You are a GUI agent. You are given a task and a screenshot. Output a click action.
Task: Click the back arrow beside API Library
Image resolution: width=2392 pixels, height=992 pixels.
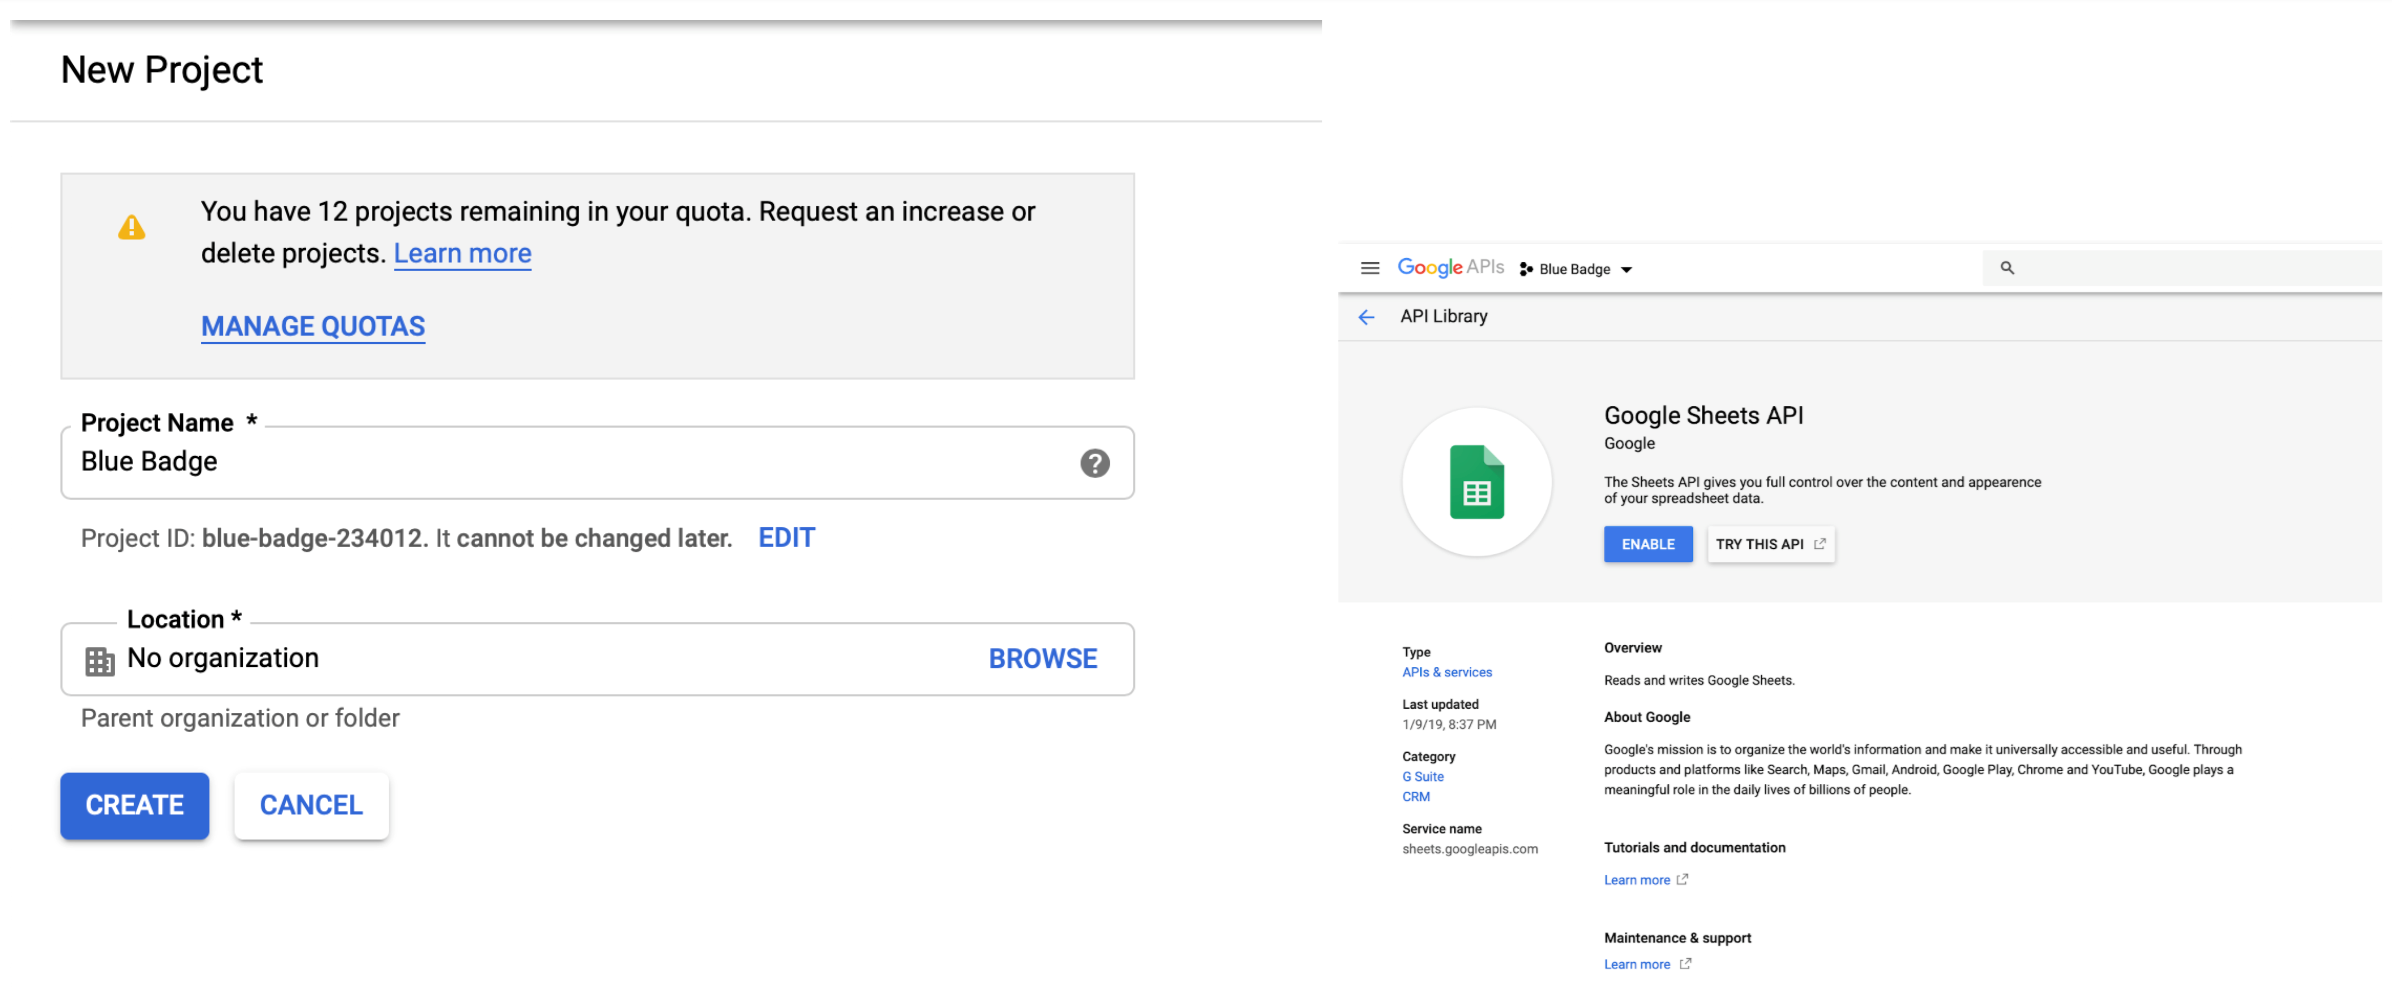pos(1366,317)
